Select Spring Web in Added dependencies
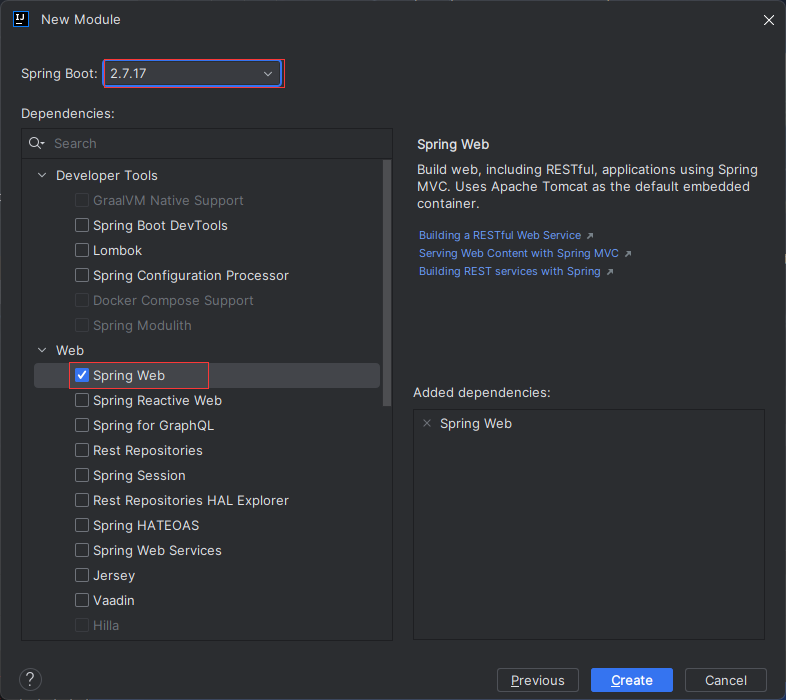This screenshot has height=700, width=786. (476, 424)
